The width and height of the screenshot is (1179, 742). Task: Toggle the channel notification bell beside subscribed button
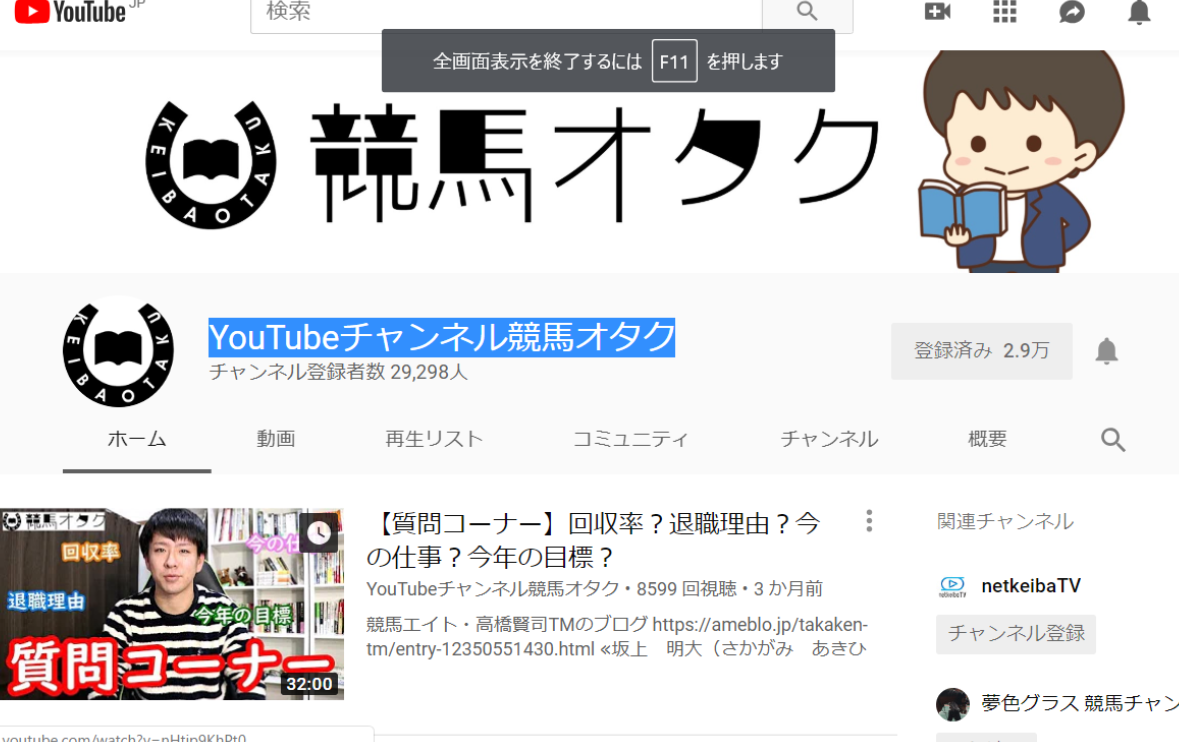(x=1106, y=351)
